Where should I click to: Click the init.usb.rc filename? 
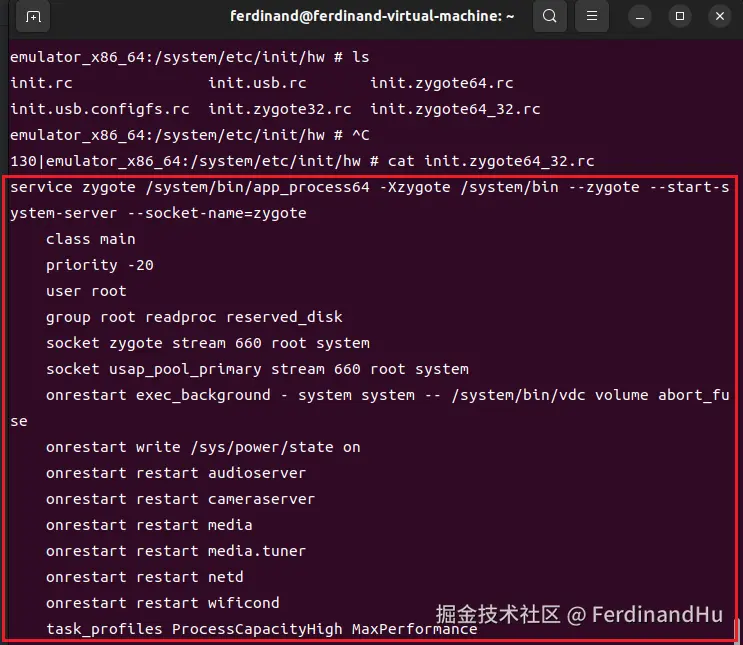tap(257, 83)
